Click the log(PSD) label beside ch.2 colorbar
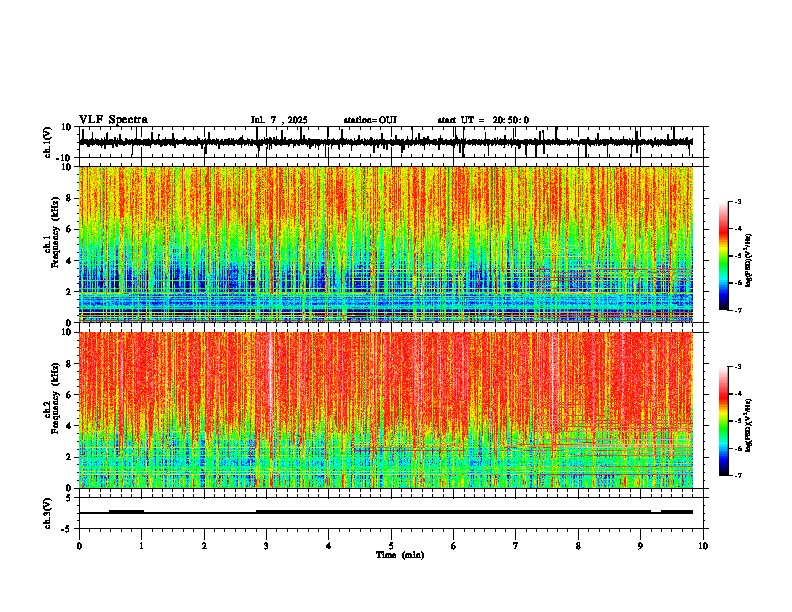The width and height of the screenshot is (792, 612). [x=748, y=425]
